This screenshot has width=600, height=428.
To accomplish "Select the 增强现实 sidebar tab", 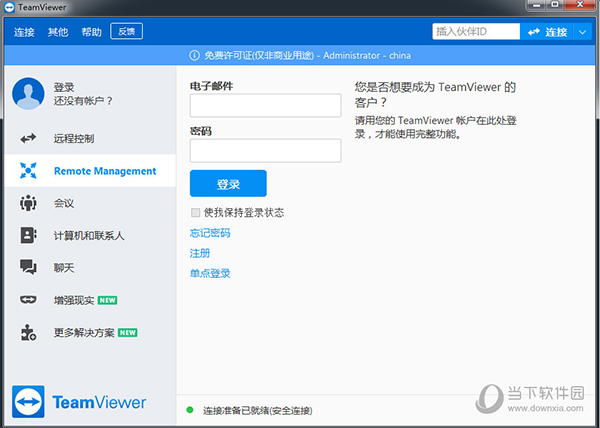I will (91, 300).
